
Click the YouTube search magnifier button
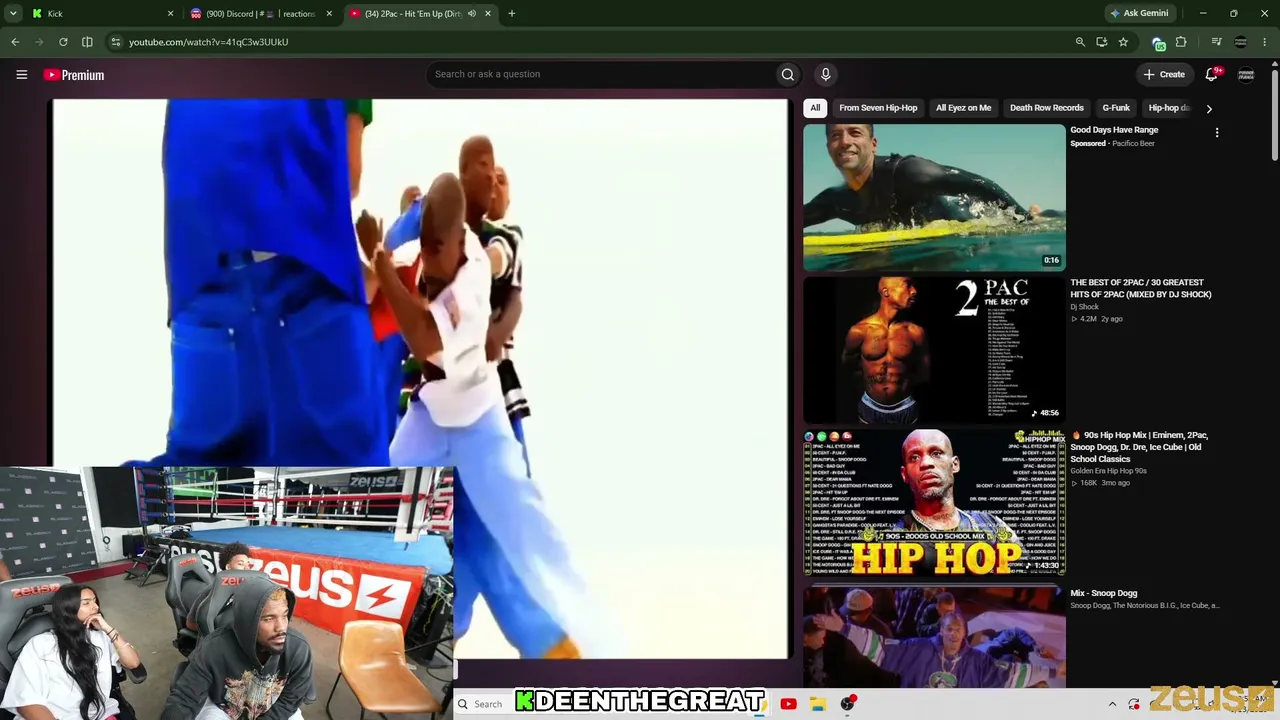click(x=788, y=74)
